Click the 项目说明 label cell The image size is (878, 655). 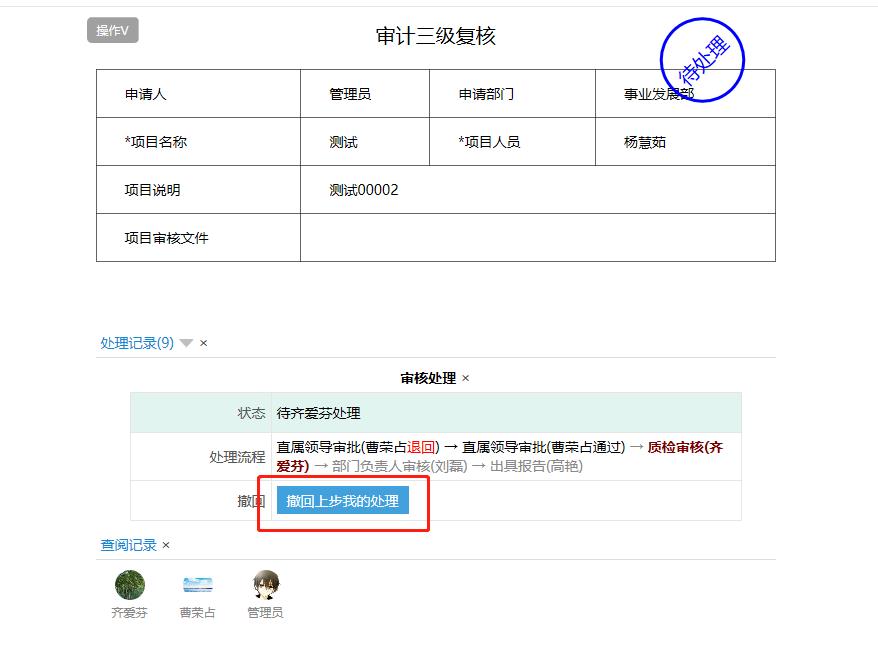pyautogui.click(x=198, y=190)
